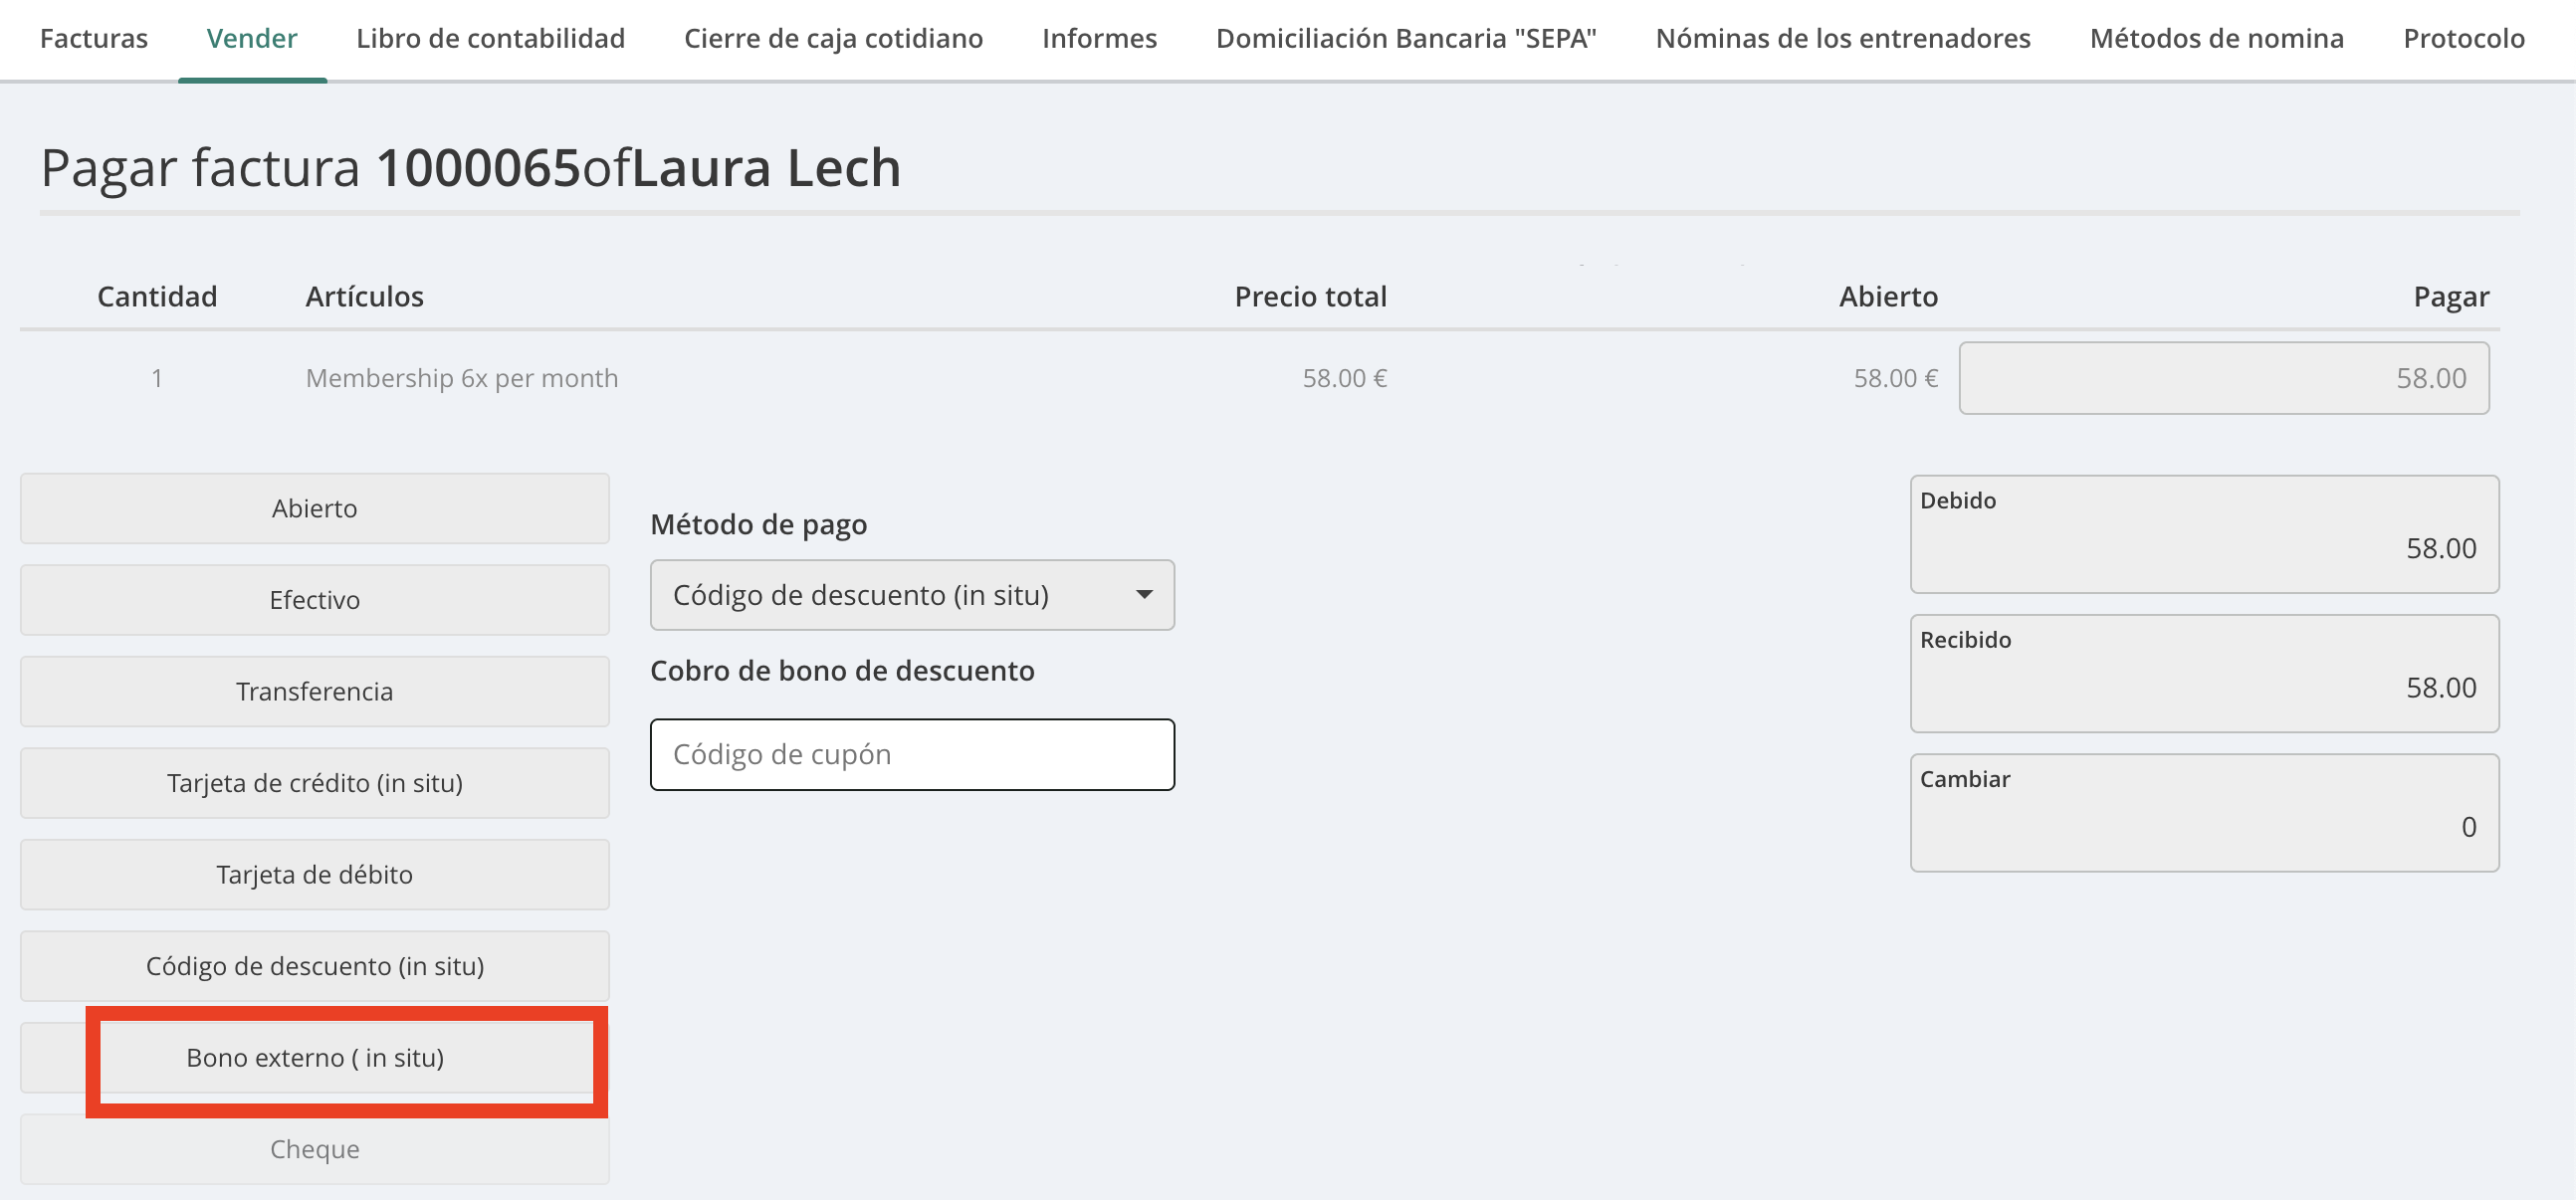2576x1200 pixels.
Task: Click the Abierto column header
Action: tap(1888, 296)
